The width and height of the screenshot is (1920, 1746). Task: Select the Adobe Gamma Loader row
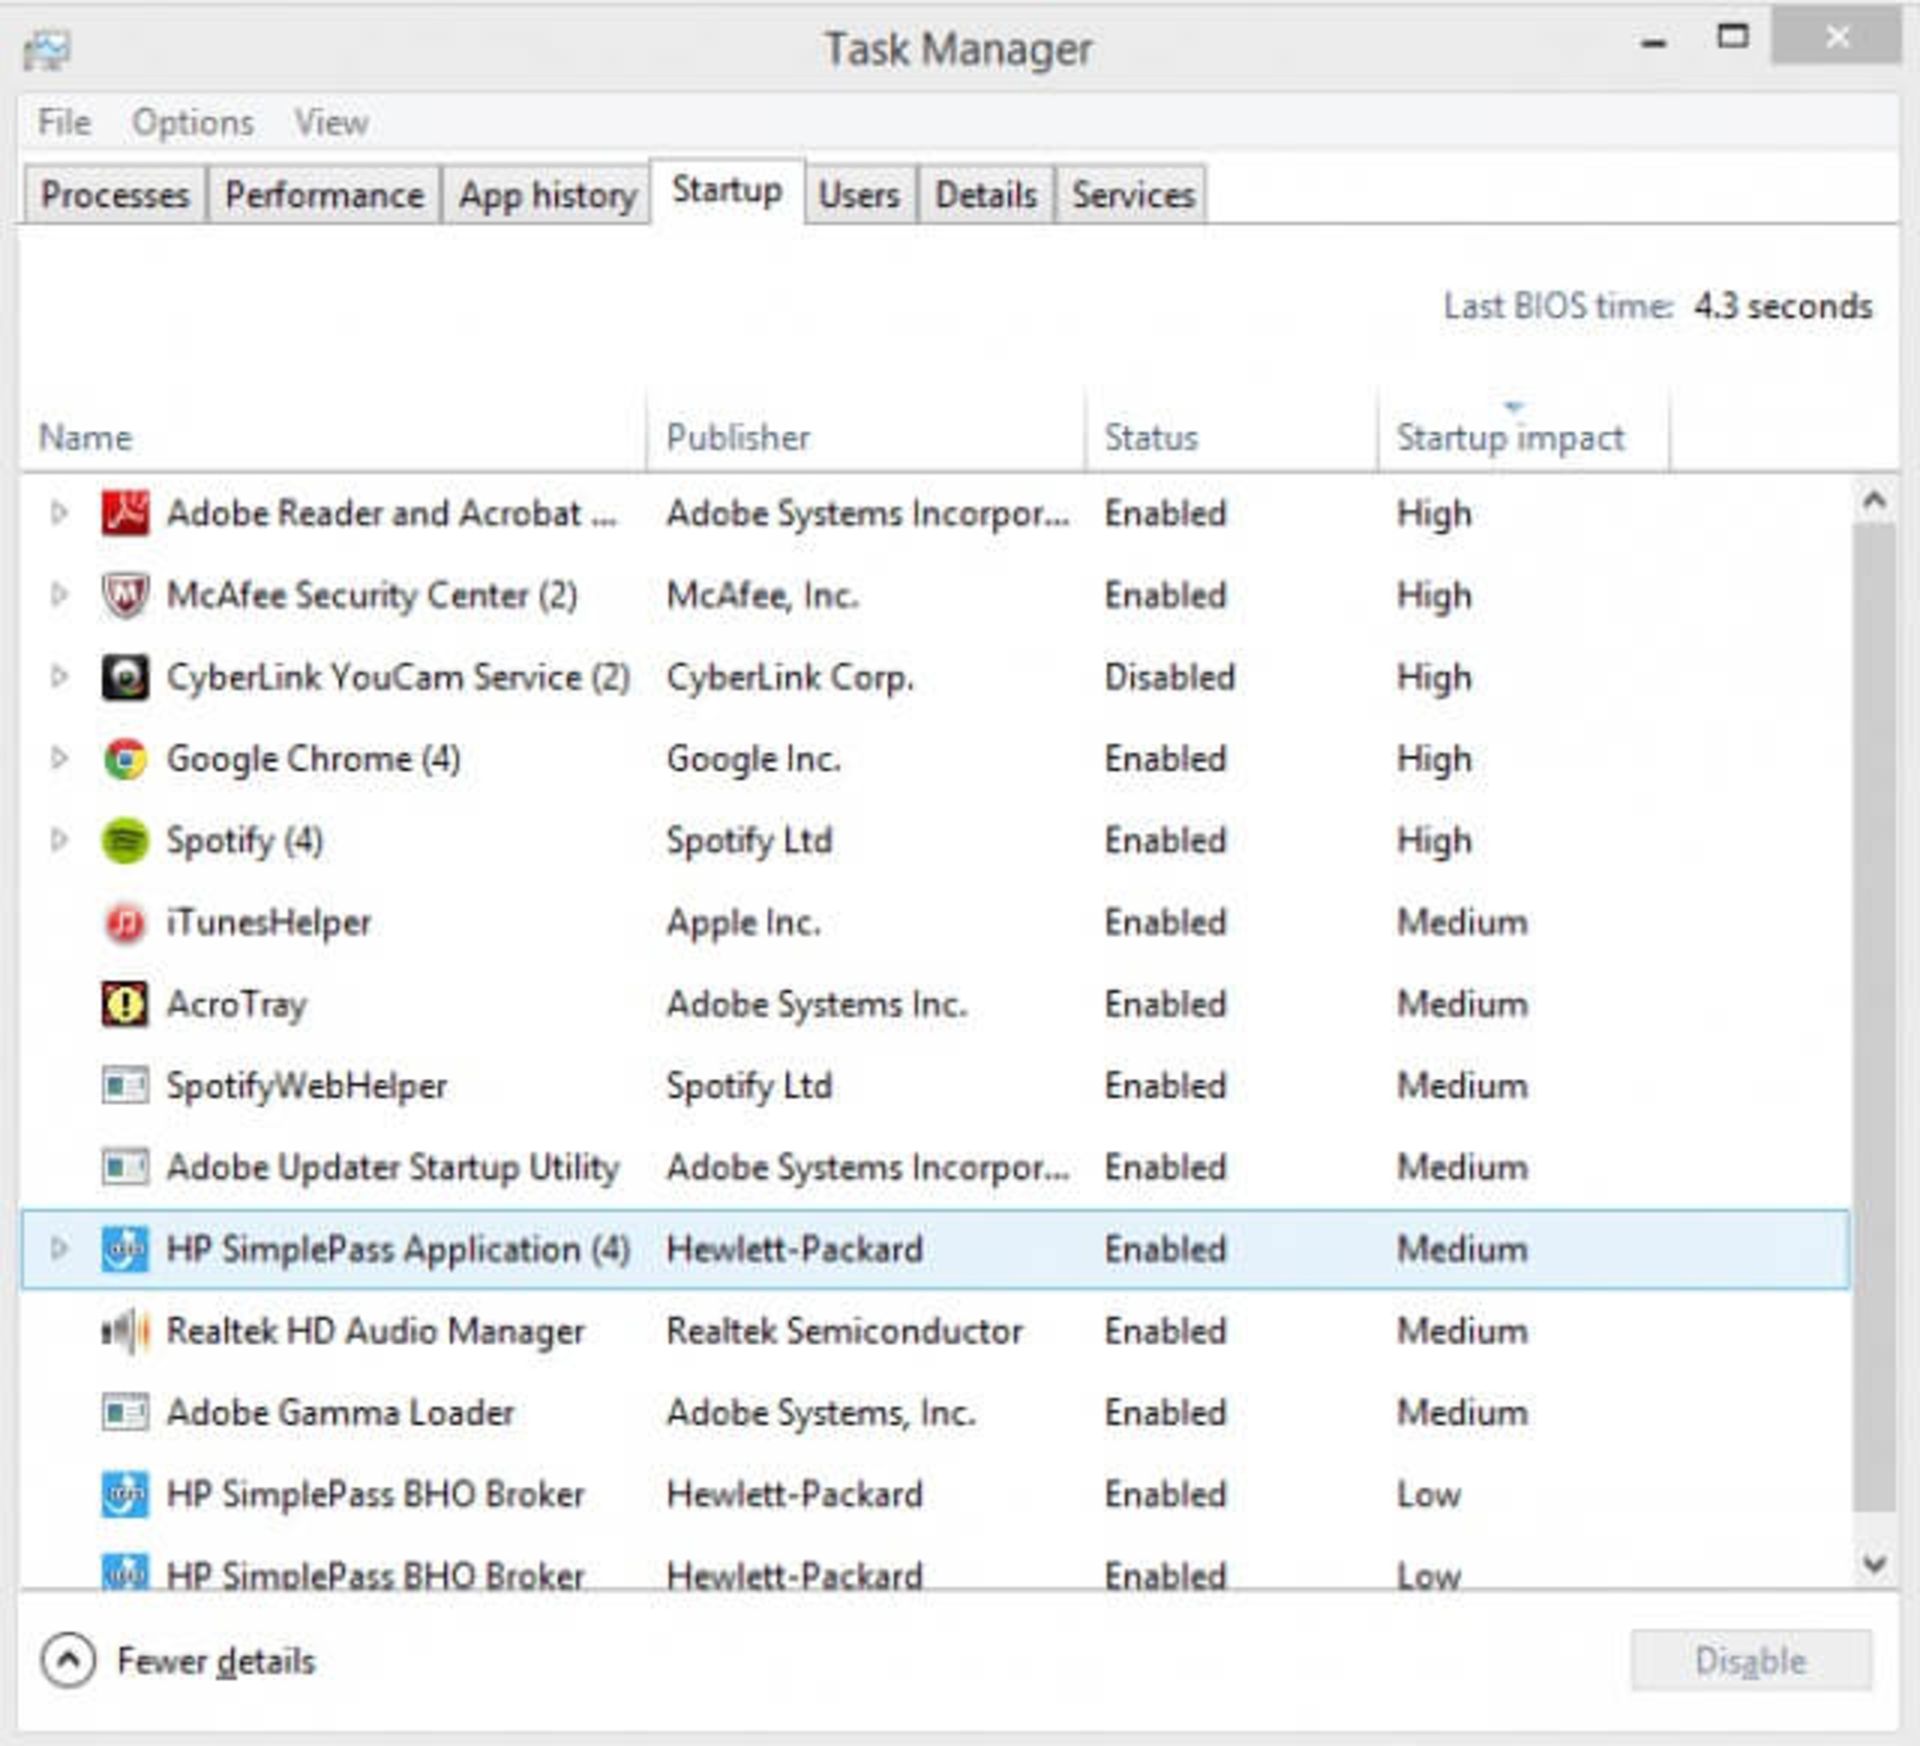click(935, 1413)
